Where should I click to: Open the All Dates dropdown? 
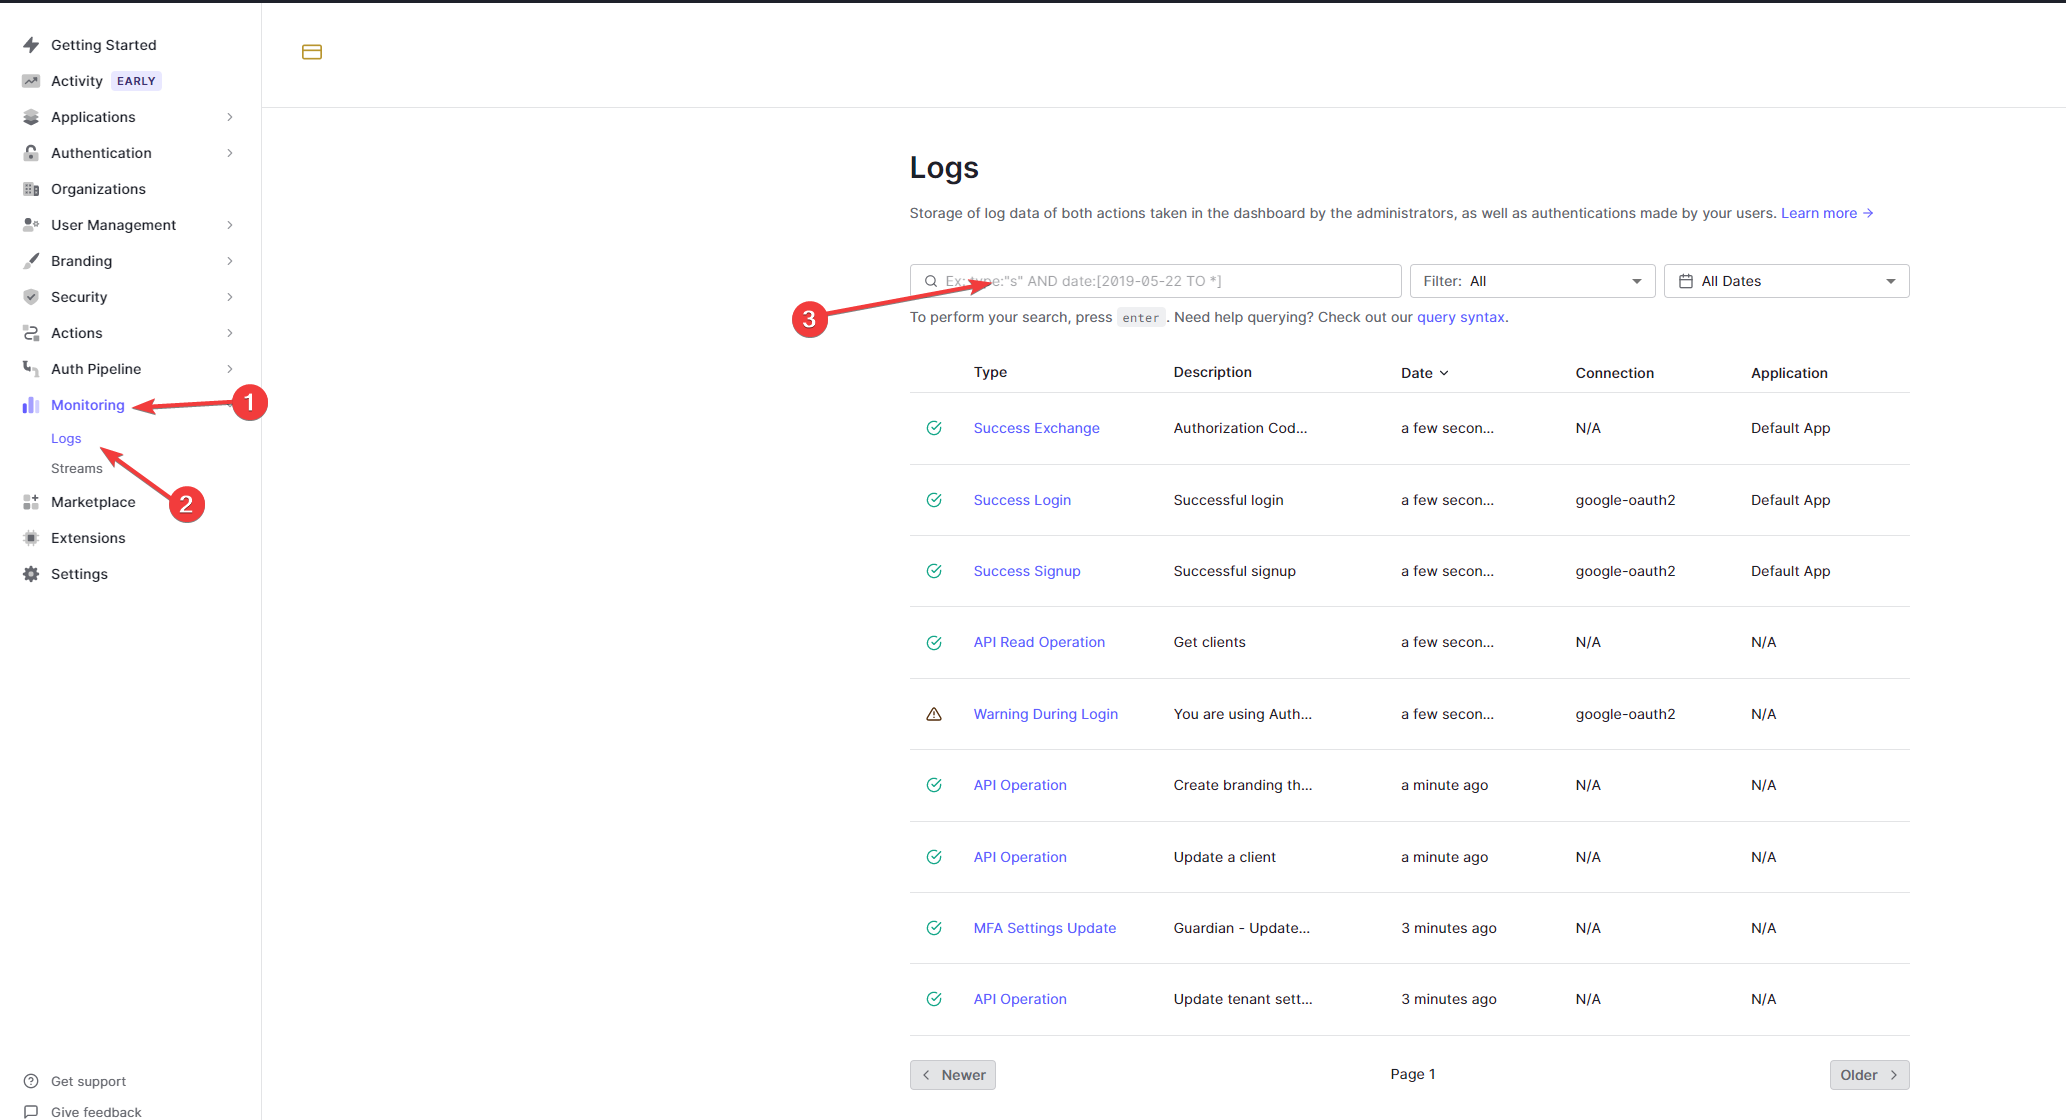click(1787, 281)
